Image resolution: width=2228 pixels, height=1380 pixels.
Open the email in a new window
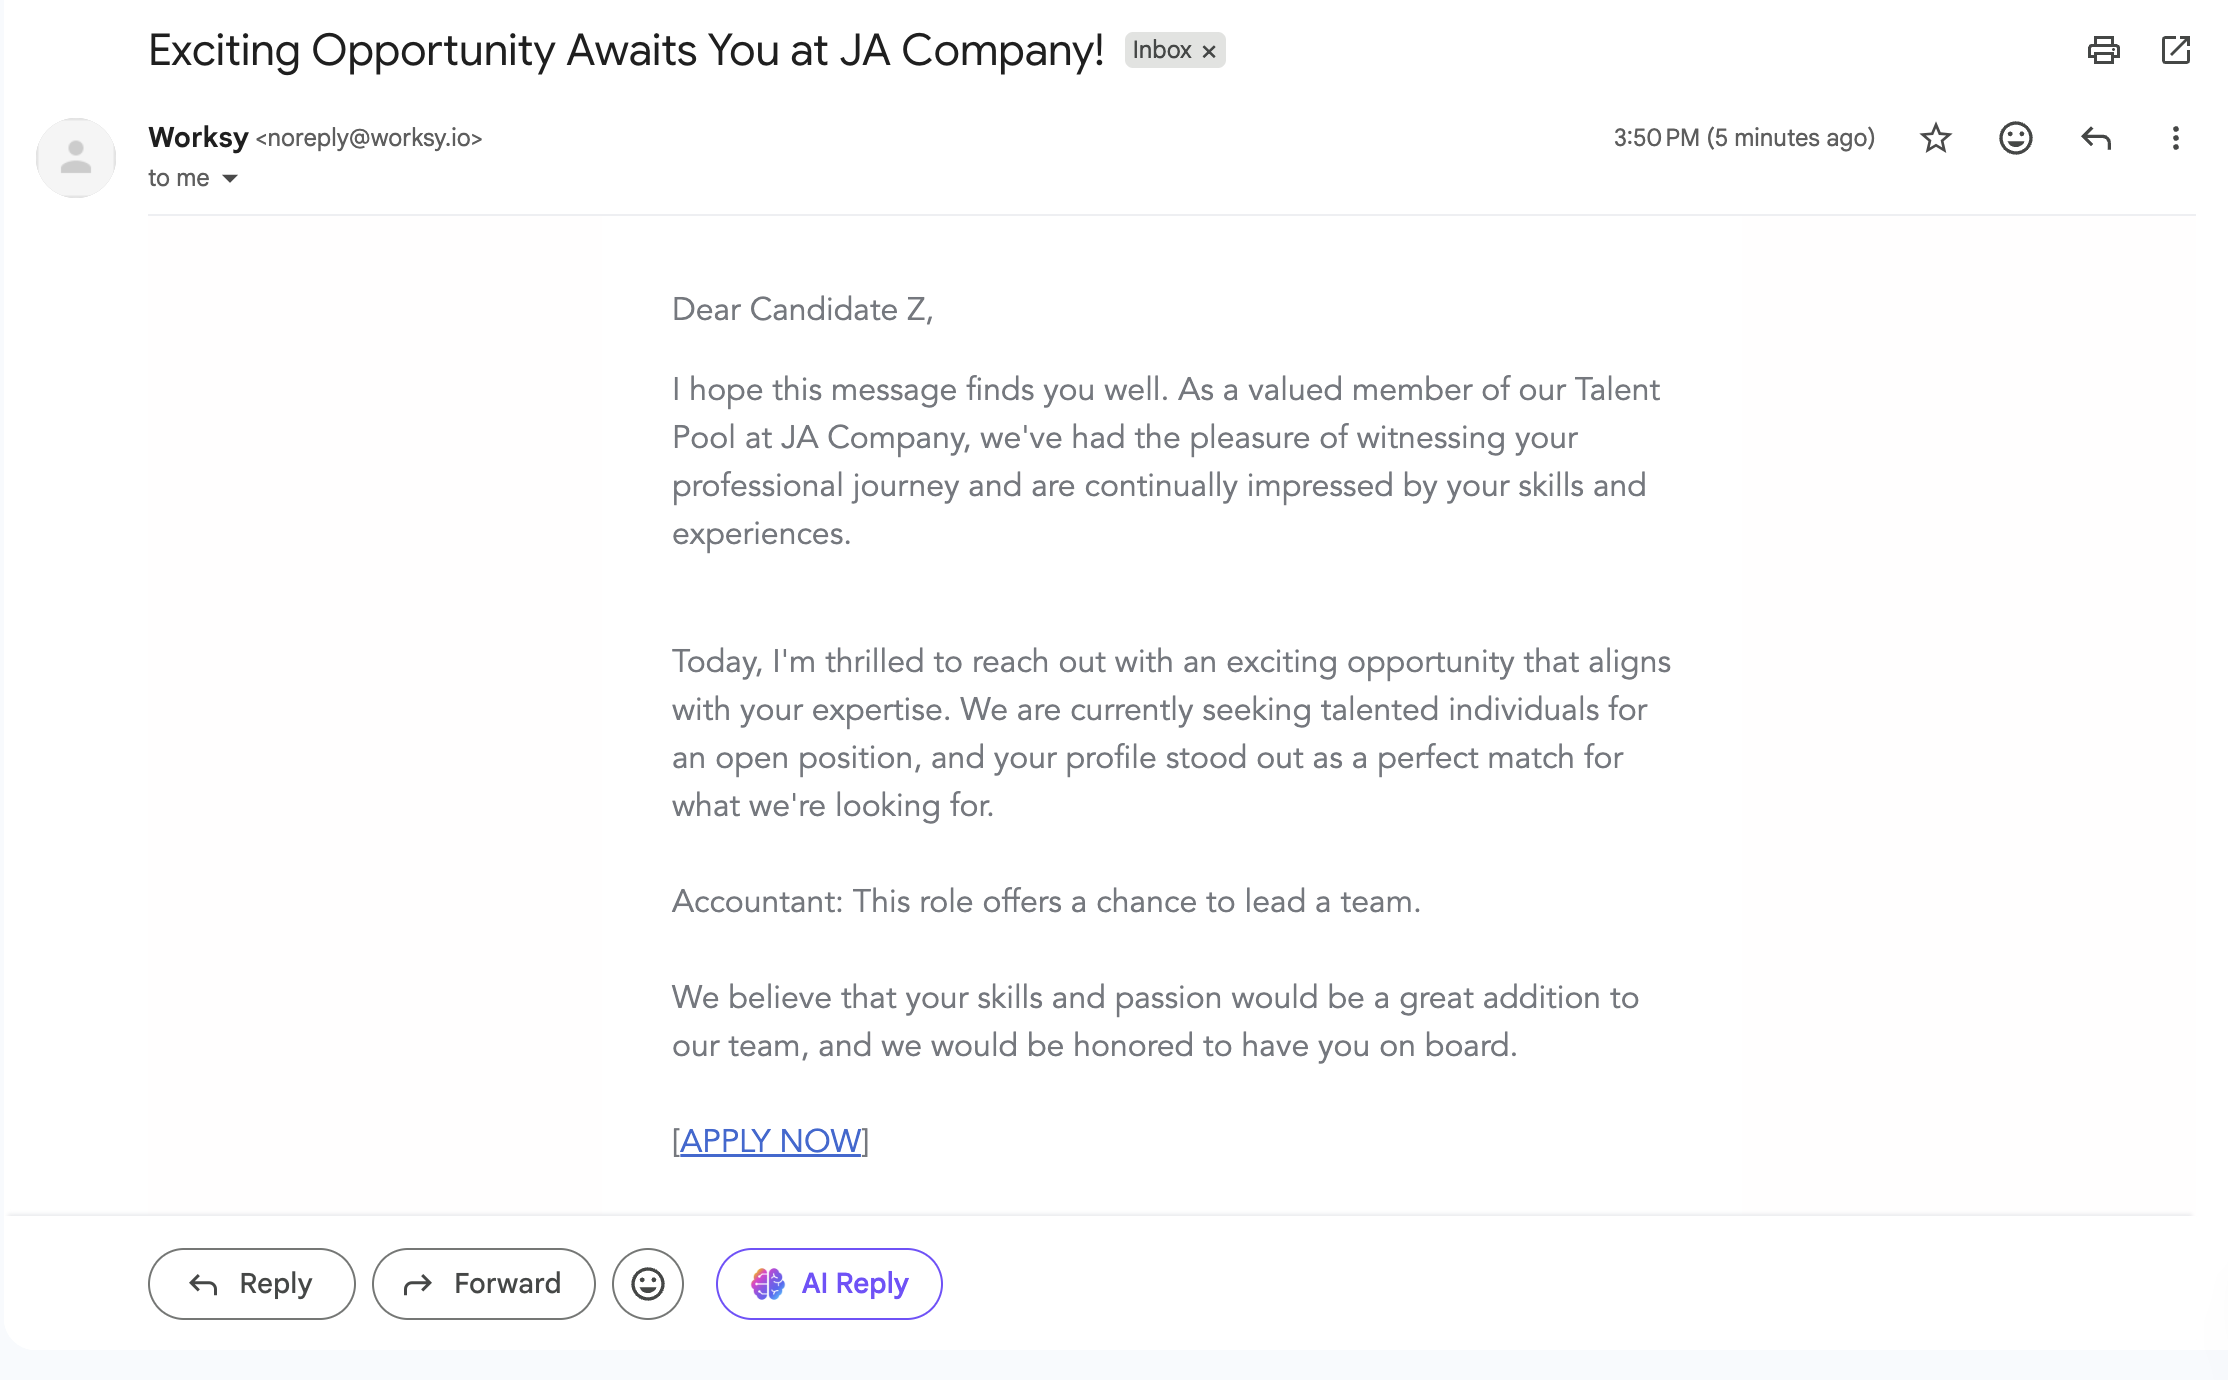point(2175,50)
